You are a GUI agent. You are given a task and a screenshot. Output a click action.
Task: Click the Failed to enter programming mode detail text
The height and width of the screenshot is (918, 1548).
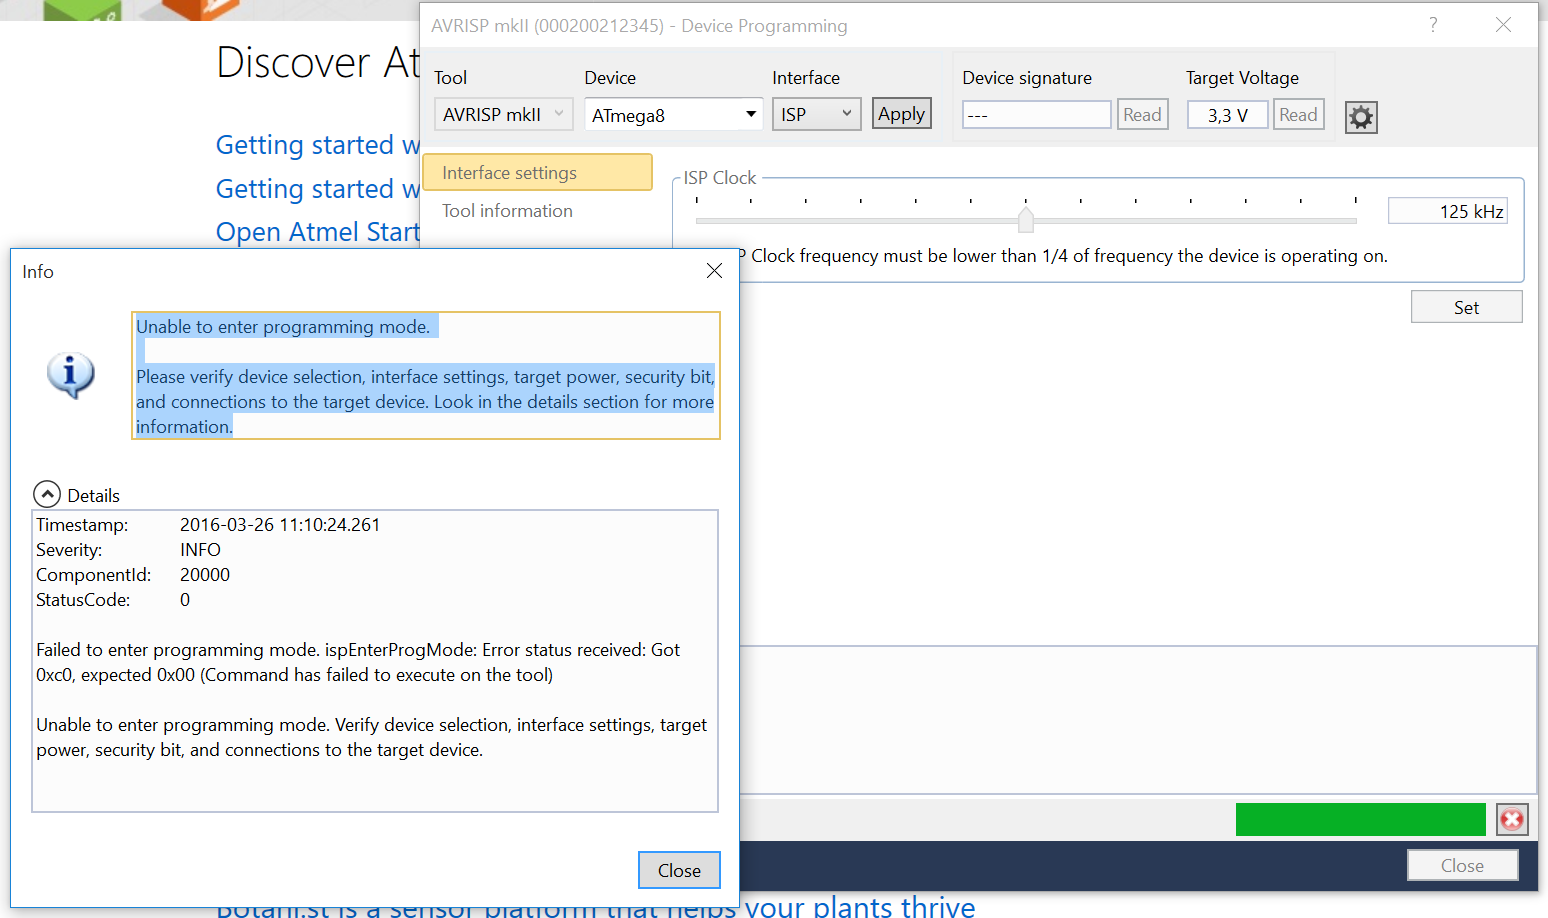pyautogui.click(x=358, y=662)
